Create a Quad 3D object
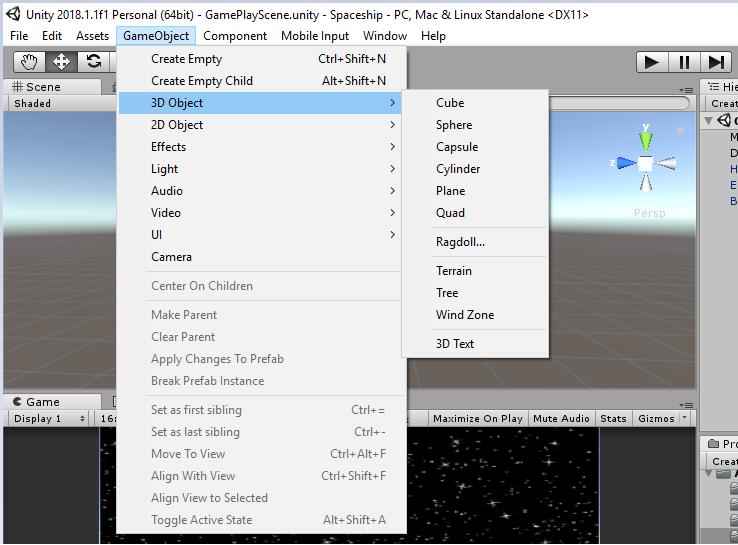The image size is (738, 545). pos(475,213)
